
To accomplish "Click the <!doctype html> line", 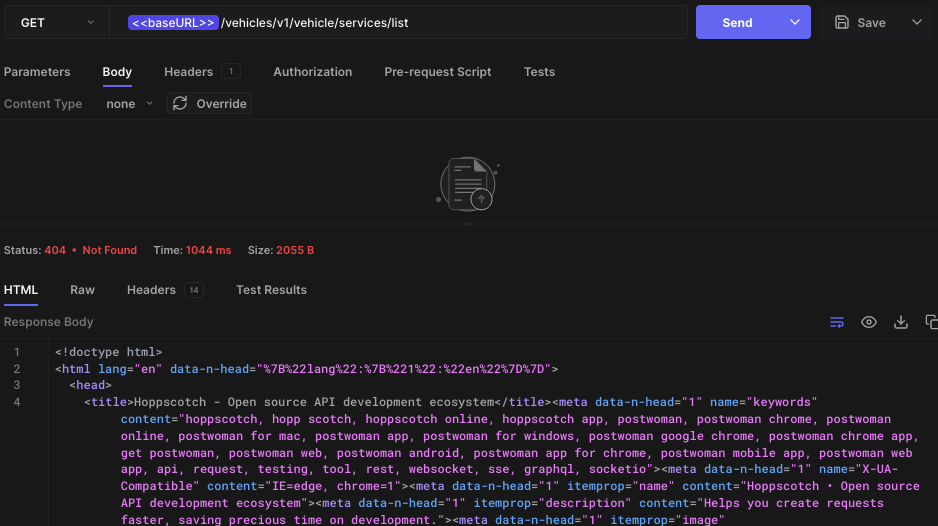I will point(108,352).
